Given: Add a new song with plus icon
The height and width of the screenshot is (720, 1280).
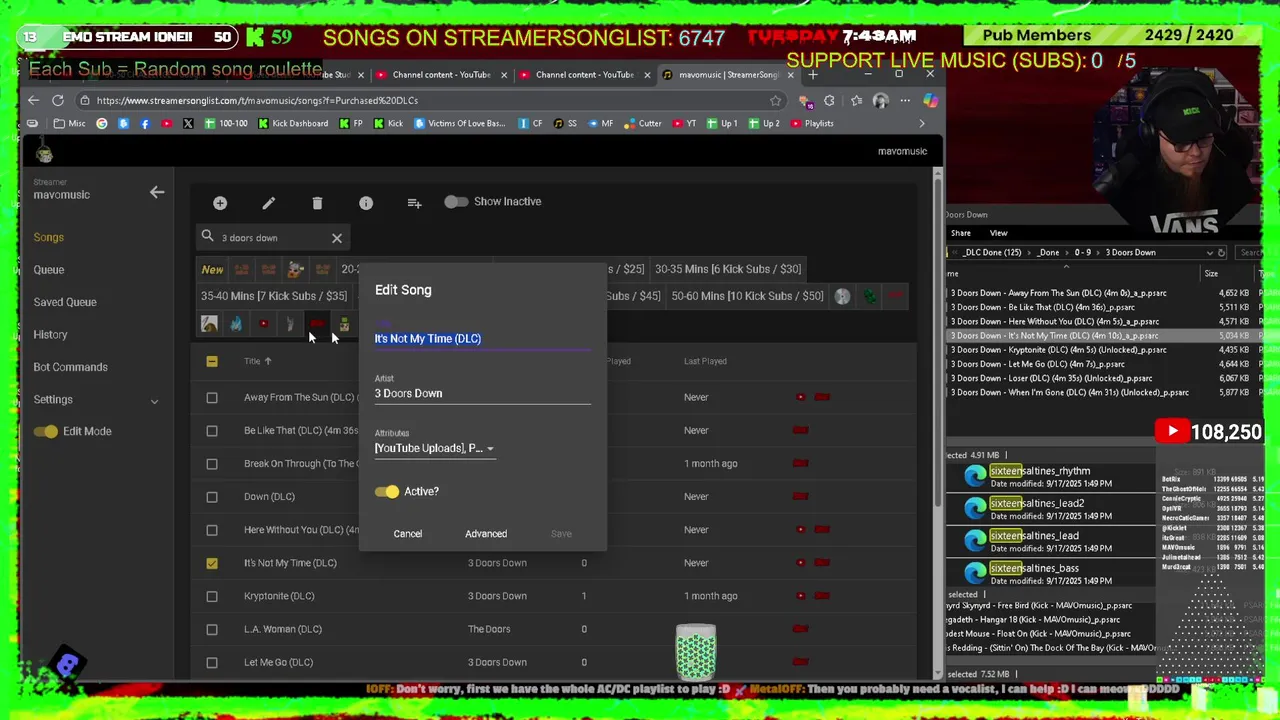Looking at the screenshot, I should [x=220, y=203].
